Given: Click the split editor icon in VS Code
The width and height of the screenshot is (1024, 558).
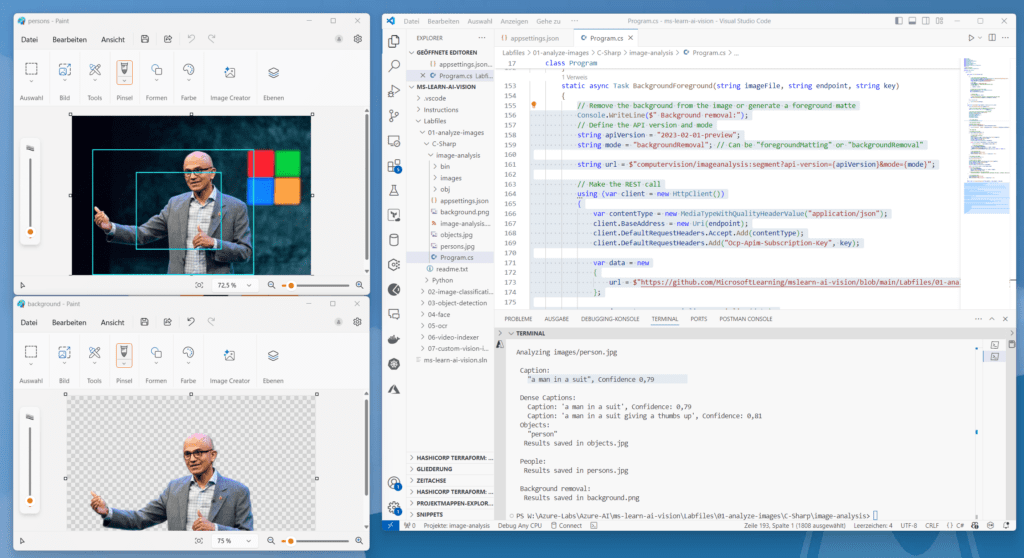Looking at the screenshot, I should pyautogui.click(x=992, y=38).
